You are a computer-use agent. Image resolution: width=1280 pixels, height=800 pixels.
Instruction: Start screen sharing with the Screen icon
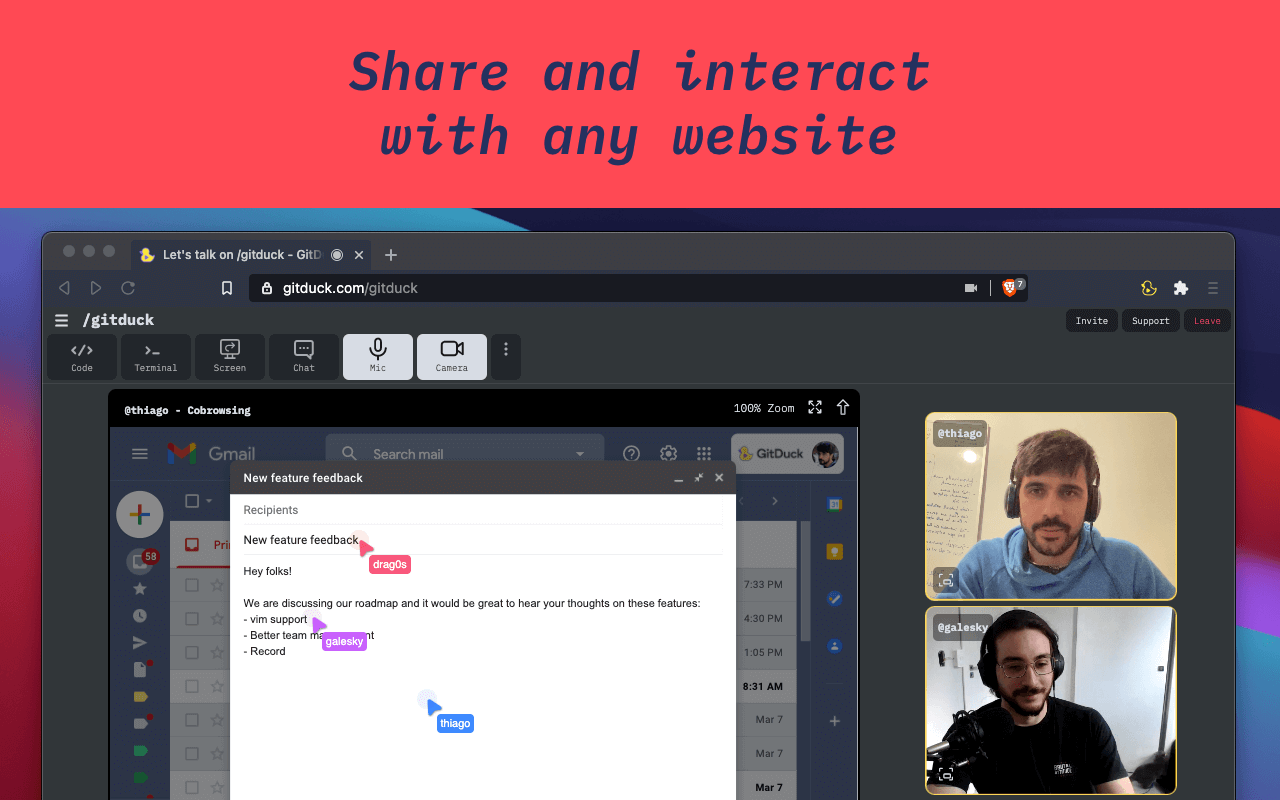229,357
